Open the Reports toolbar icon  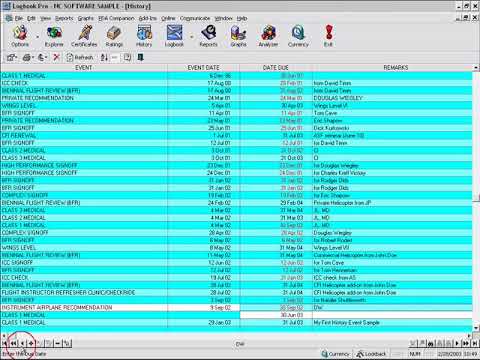[x=208, y=36]
